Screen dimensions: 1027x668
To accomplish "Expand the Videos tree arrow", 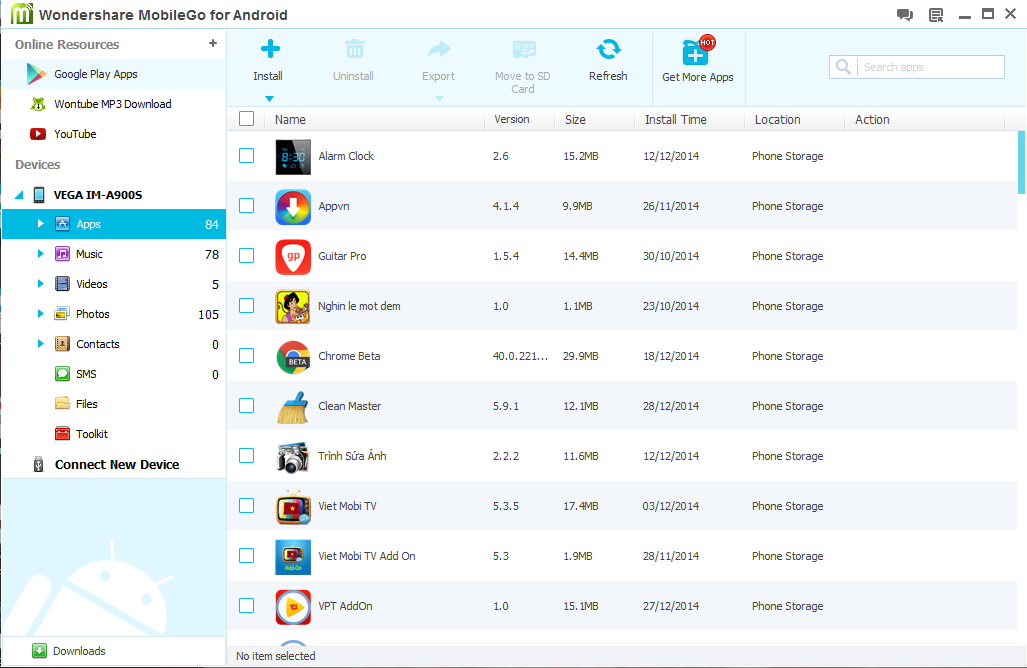I will click(x=41, y=284).
